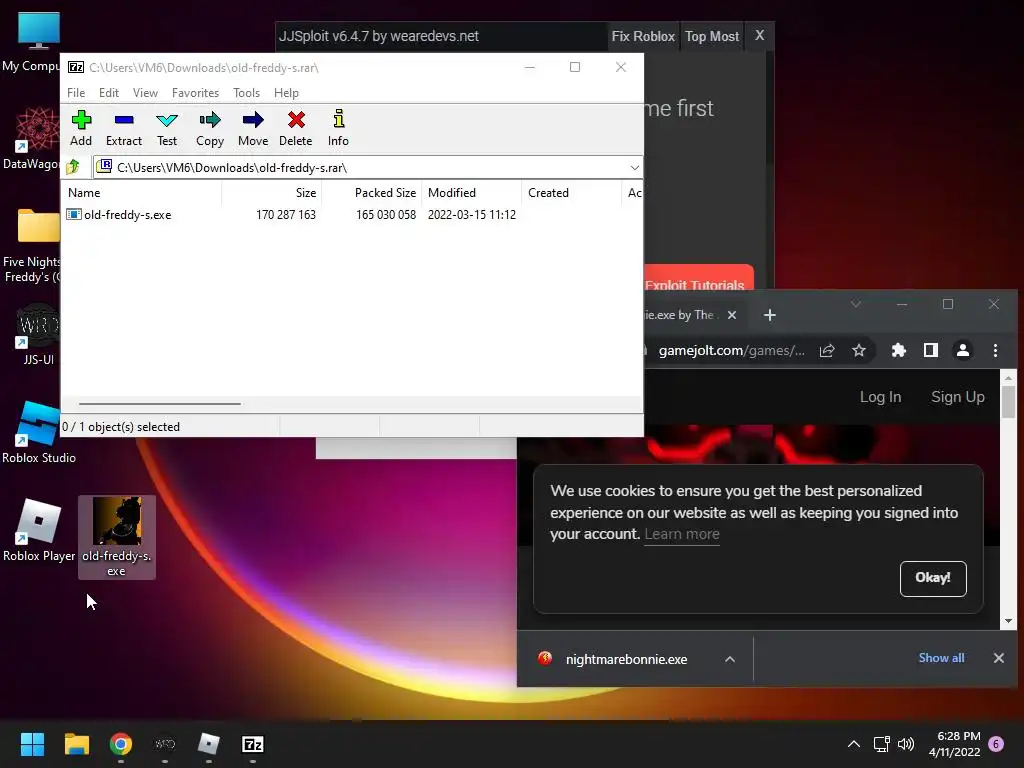This screenshot has height=768, width=1024.
Task: Select the Roblox Studio desktop icon
Action: (39, 432)
